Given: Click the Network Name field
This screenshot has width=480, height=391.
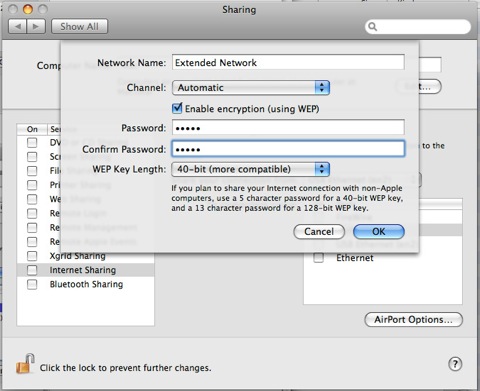Looking at the screenshot, I should (288, 62).
